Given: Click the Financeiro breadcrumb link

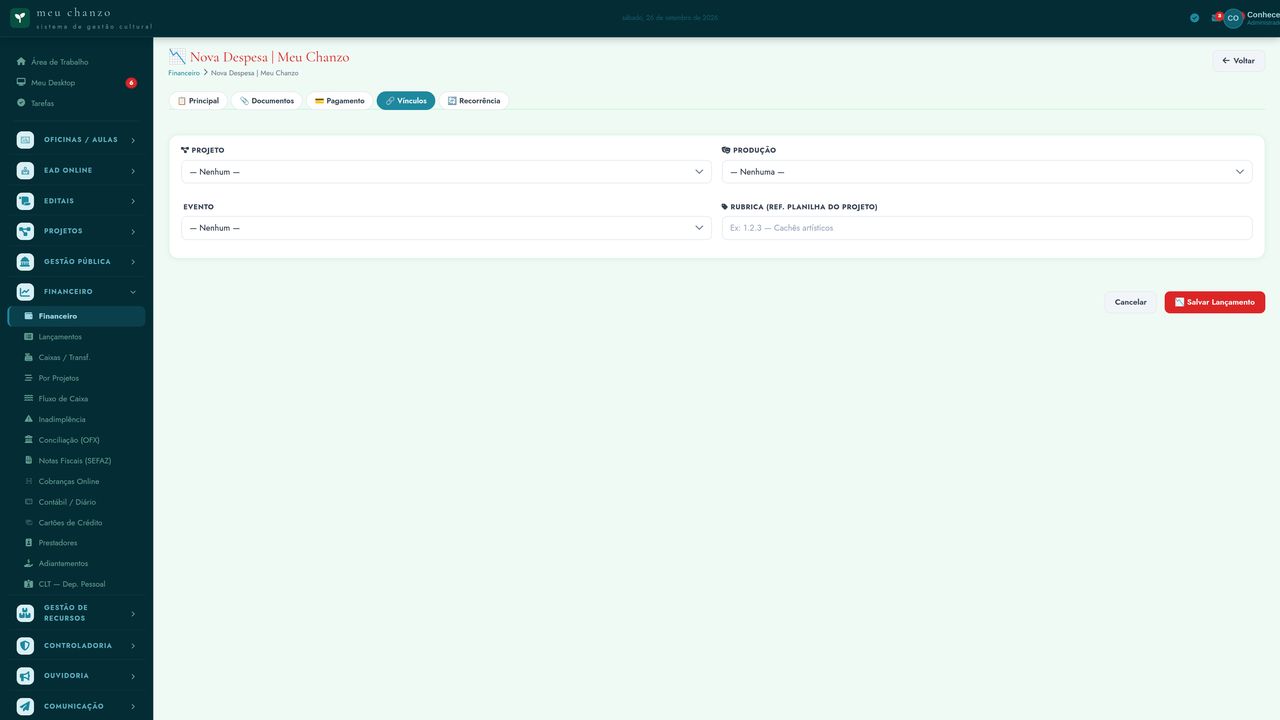Looking at the screenshot, I should click(184, 73).
